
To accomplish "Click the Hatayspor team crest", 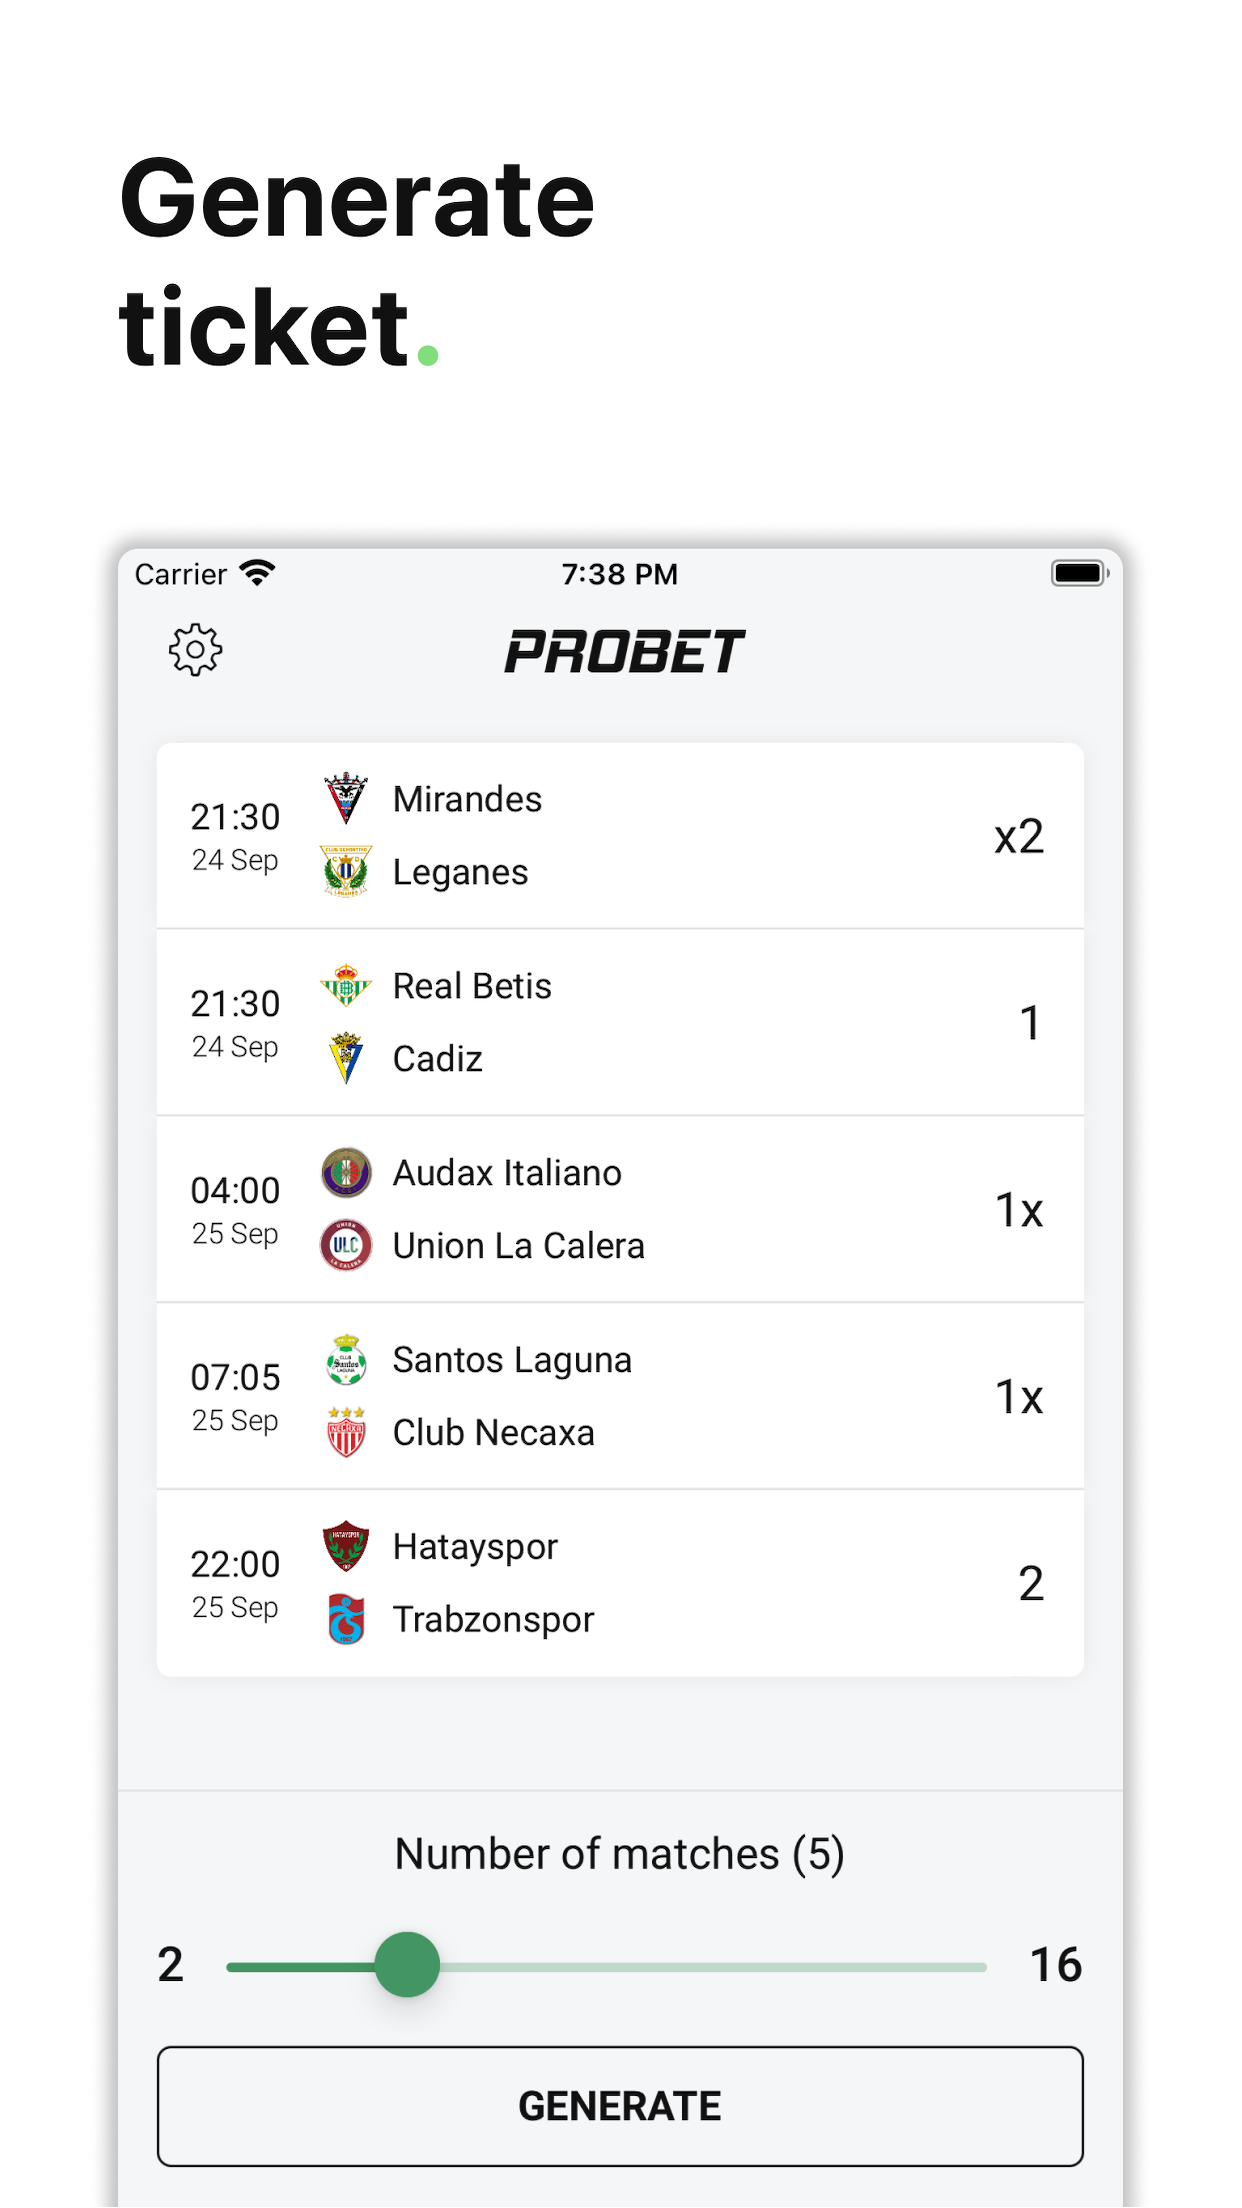I will click(346, 1546).
